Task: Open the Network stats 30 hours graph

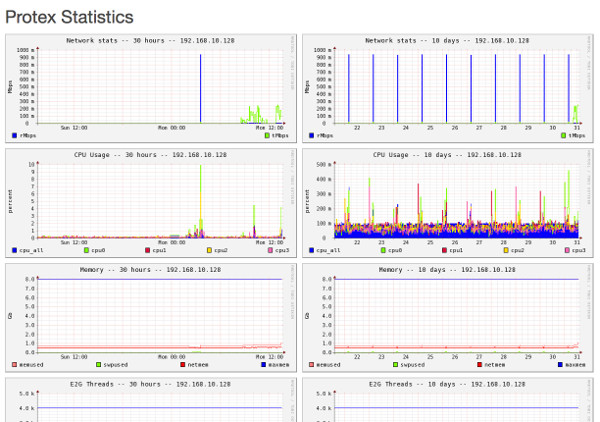Action: point(151,88)
